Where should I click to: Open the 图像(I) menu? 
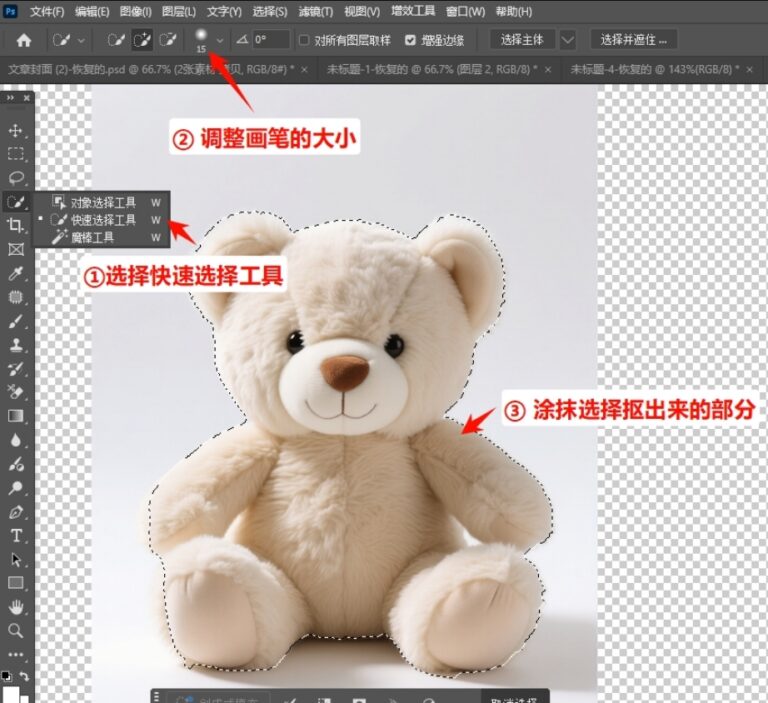point(136,11)
